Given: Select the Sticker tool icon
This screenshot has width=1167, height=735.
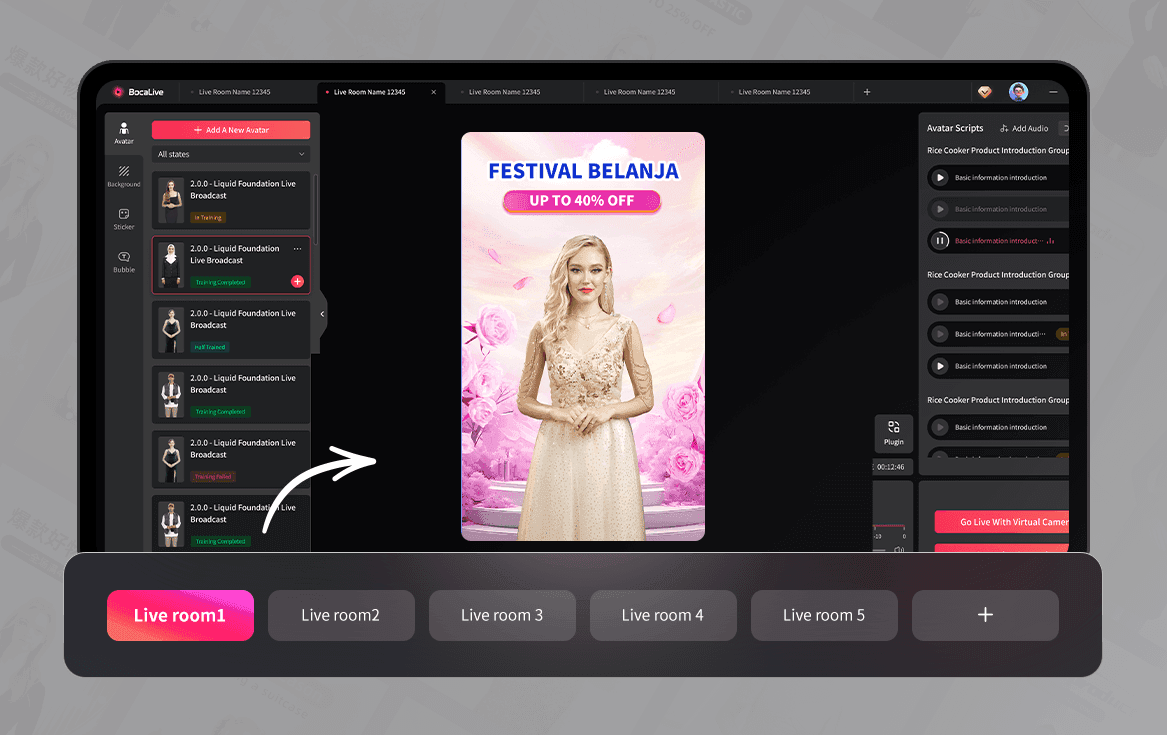Looking at the screenshot, I should [x=124, y=219].
